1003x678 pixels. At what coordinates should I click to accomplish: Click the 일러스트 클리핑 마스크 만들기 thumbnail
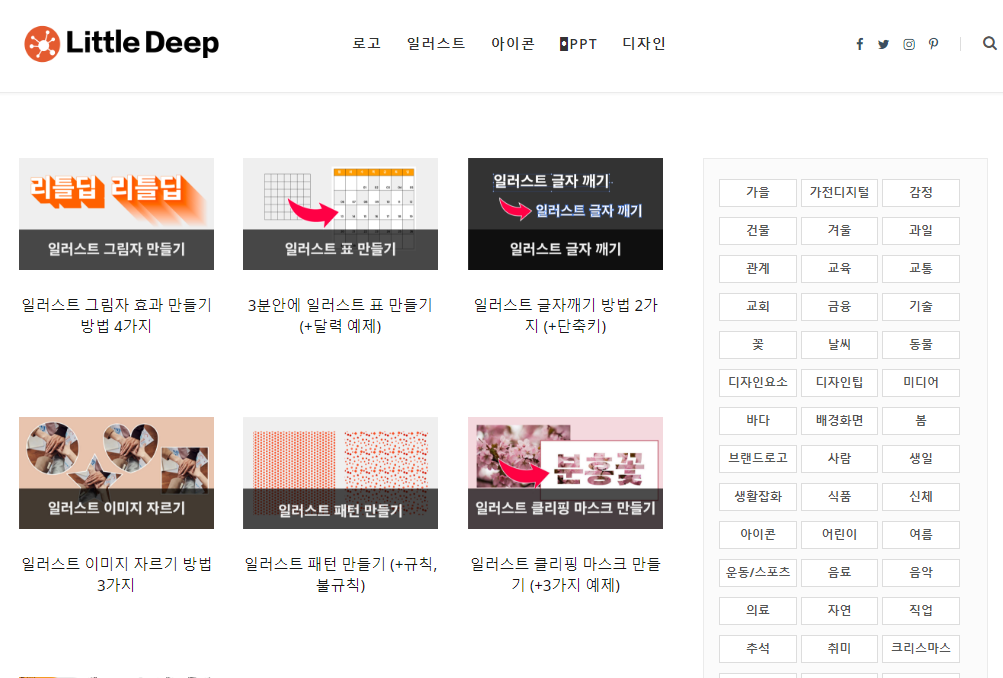coord(565,472)
